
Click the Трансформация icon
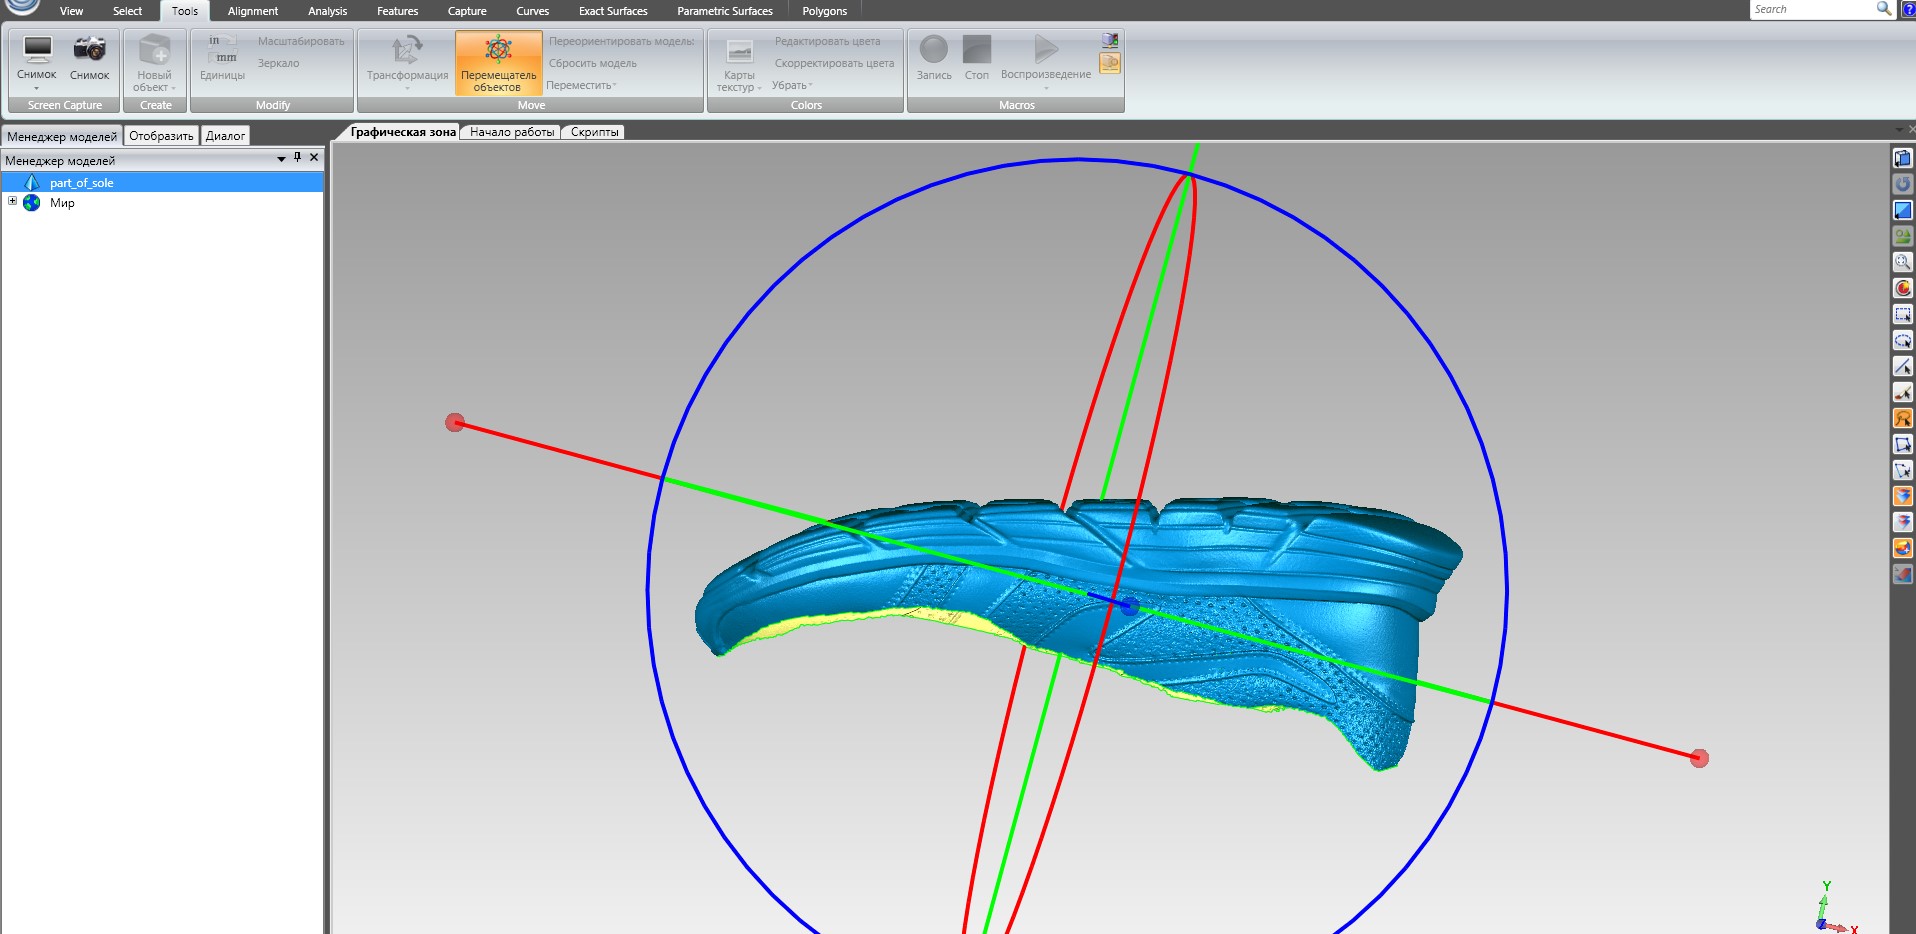407,50
